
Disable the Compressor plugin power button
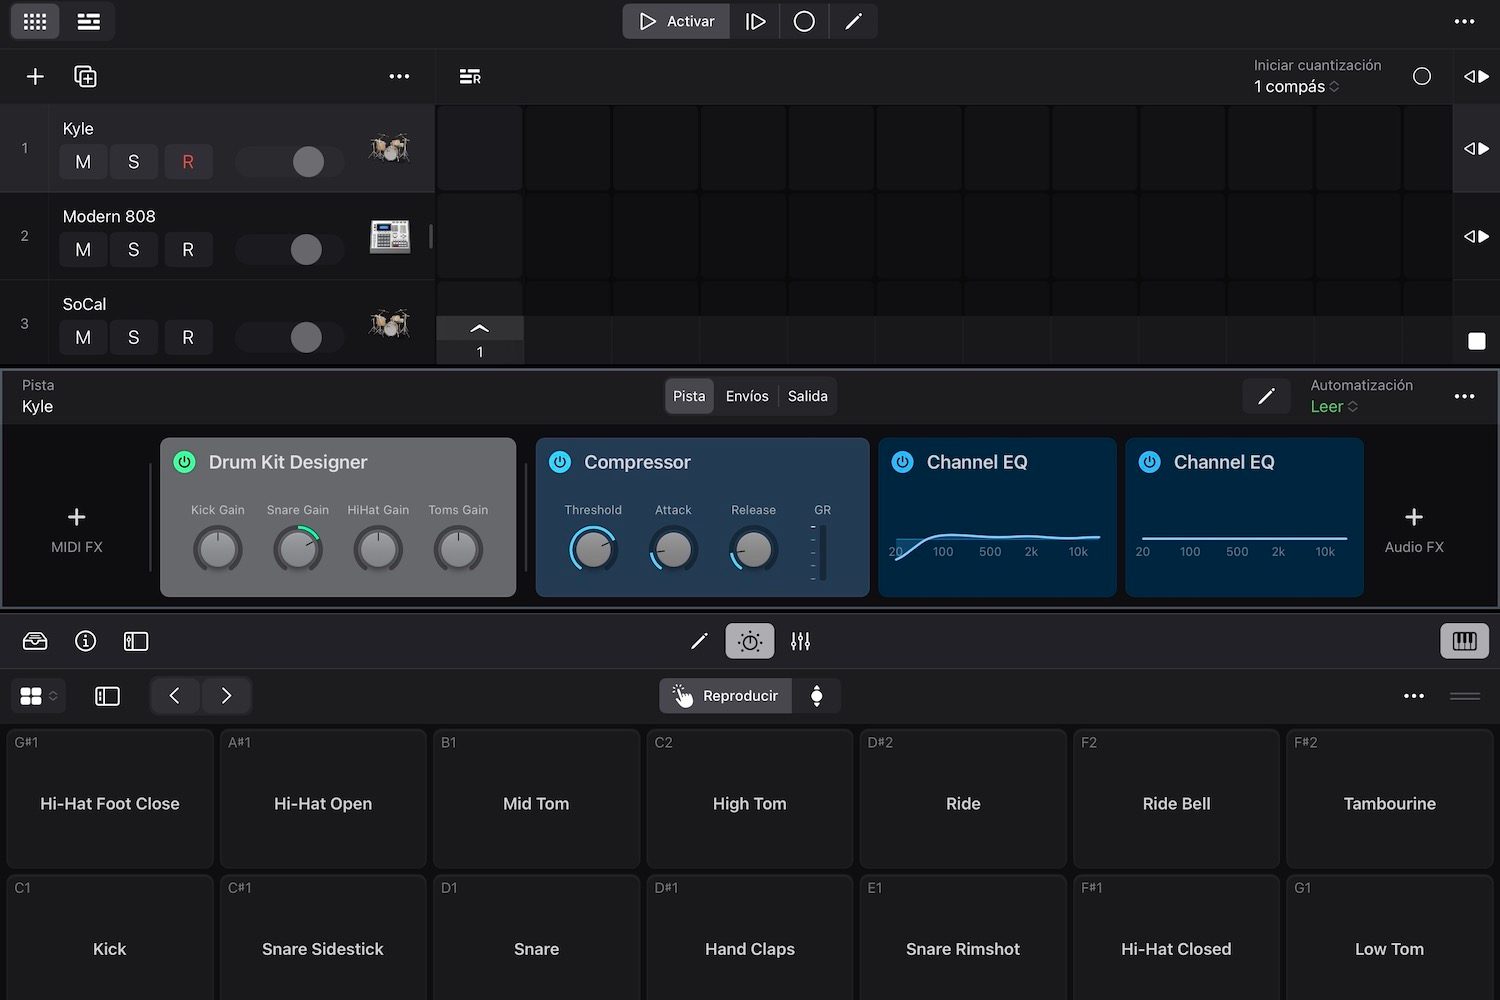[560, 462]
